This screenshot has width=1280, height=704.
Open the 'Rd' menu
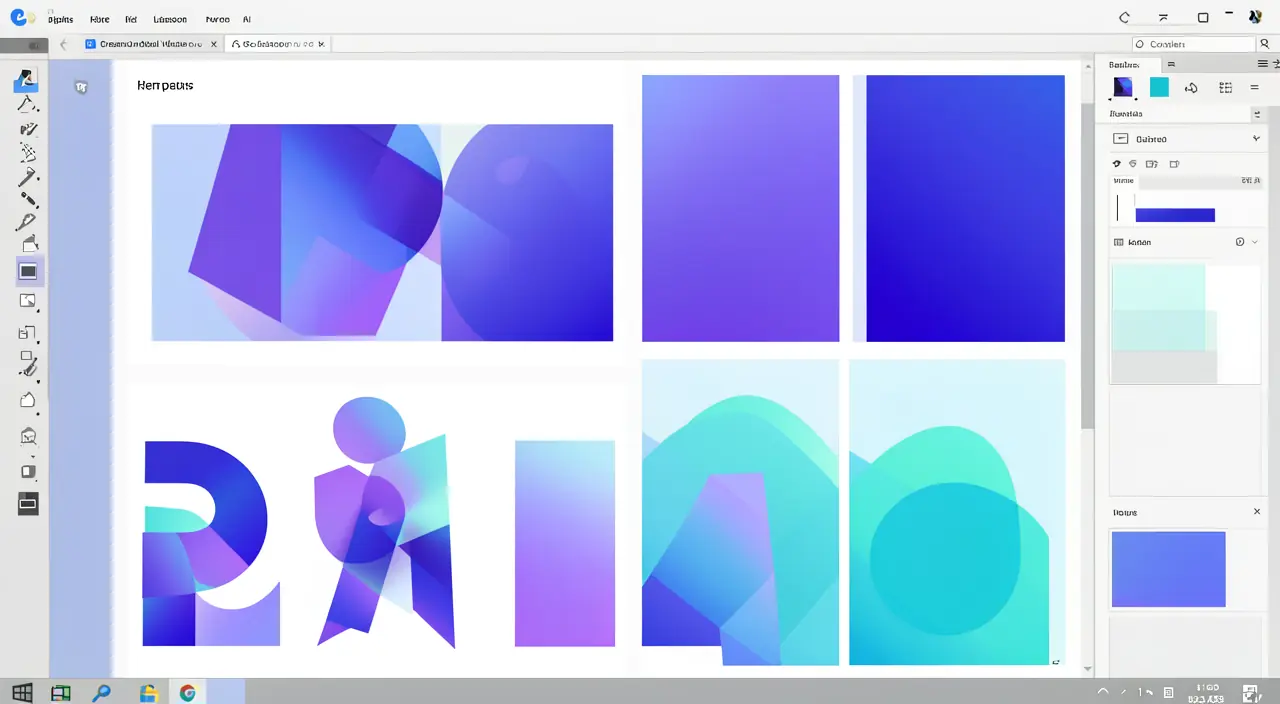coord(131,19)
